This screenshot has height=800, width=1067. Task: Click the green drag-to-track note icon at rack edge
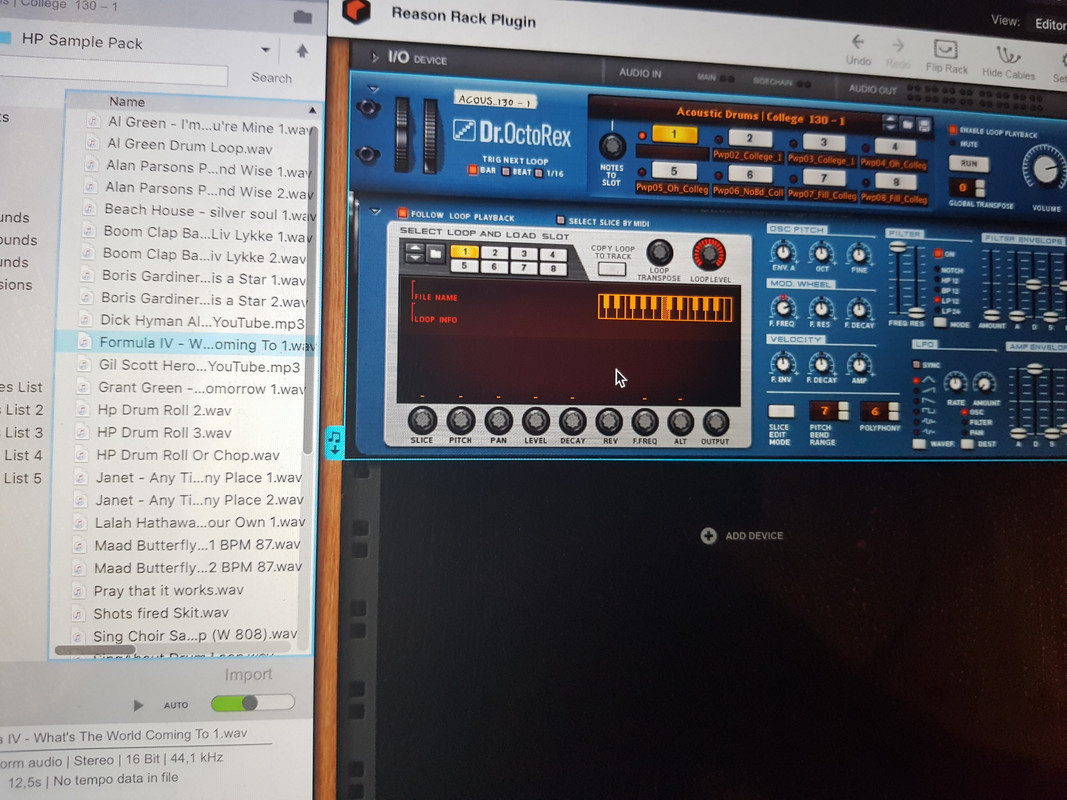334,442
